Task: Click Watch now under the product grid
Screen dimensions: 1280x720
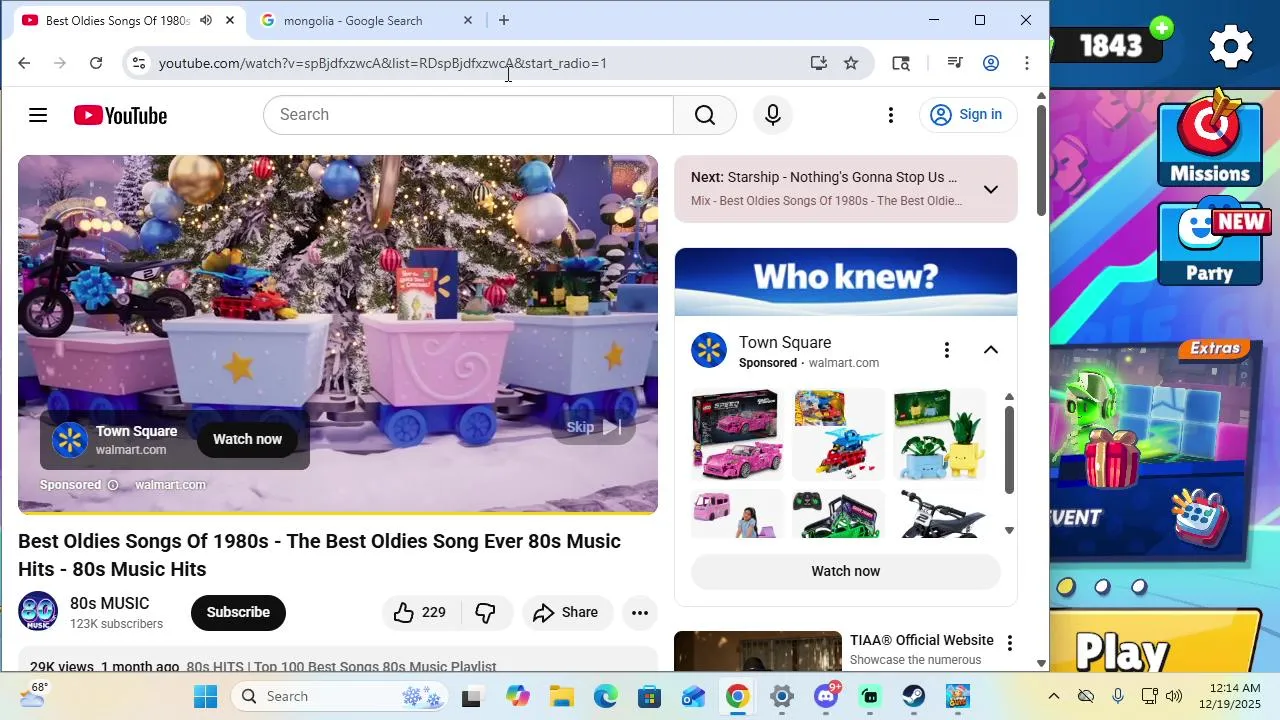Action: [x=845, y=571]
